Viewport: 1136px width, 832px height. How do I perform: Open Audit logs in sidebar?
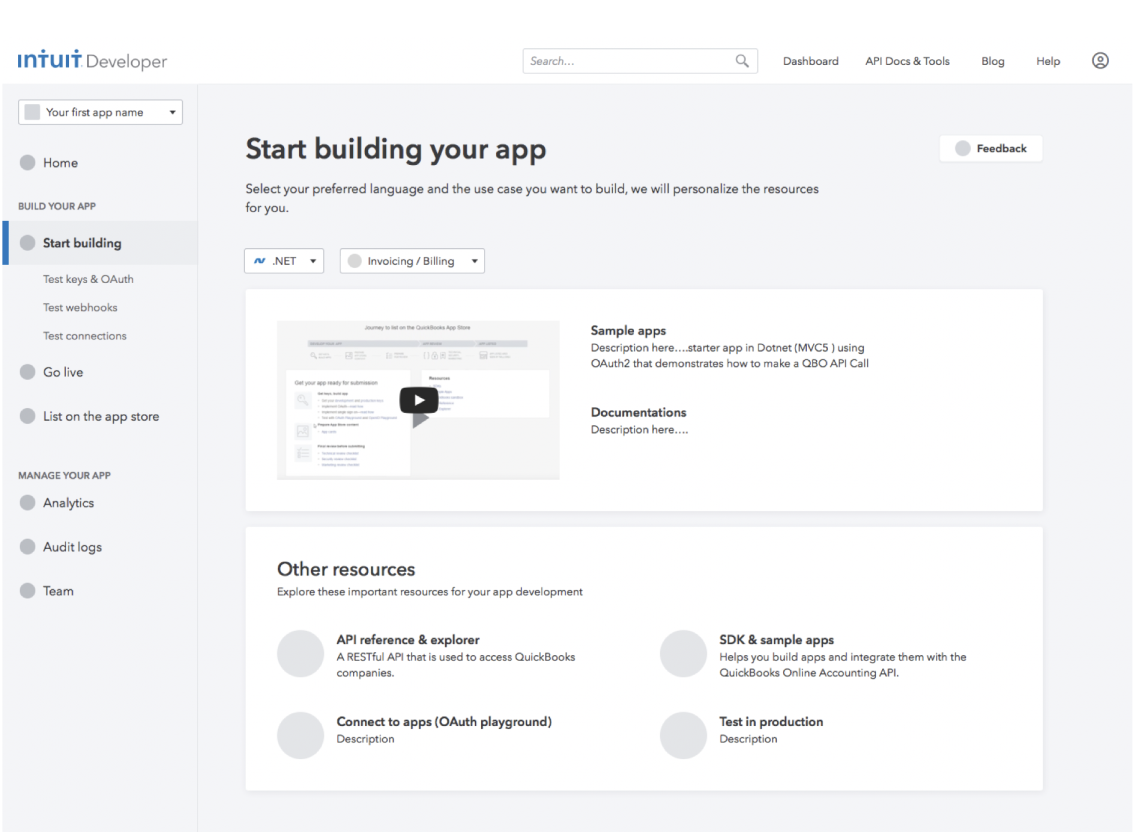[72, 547]
